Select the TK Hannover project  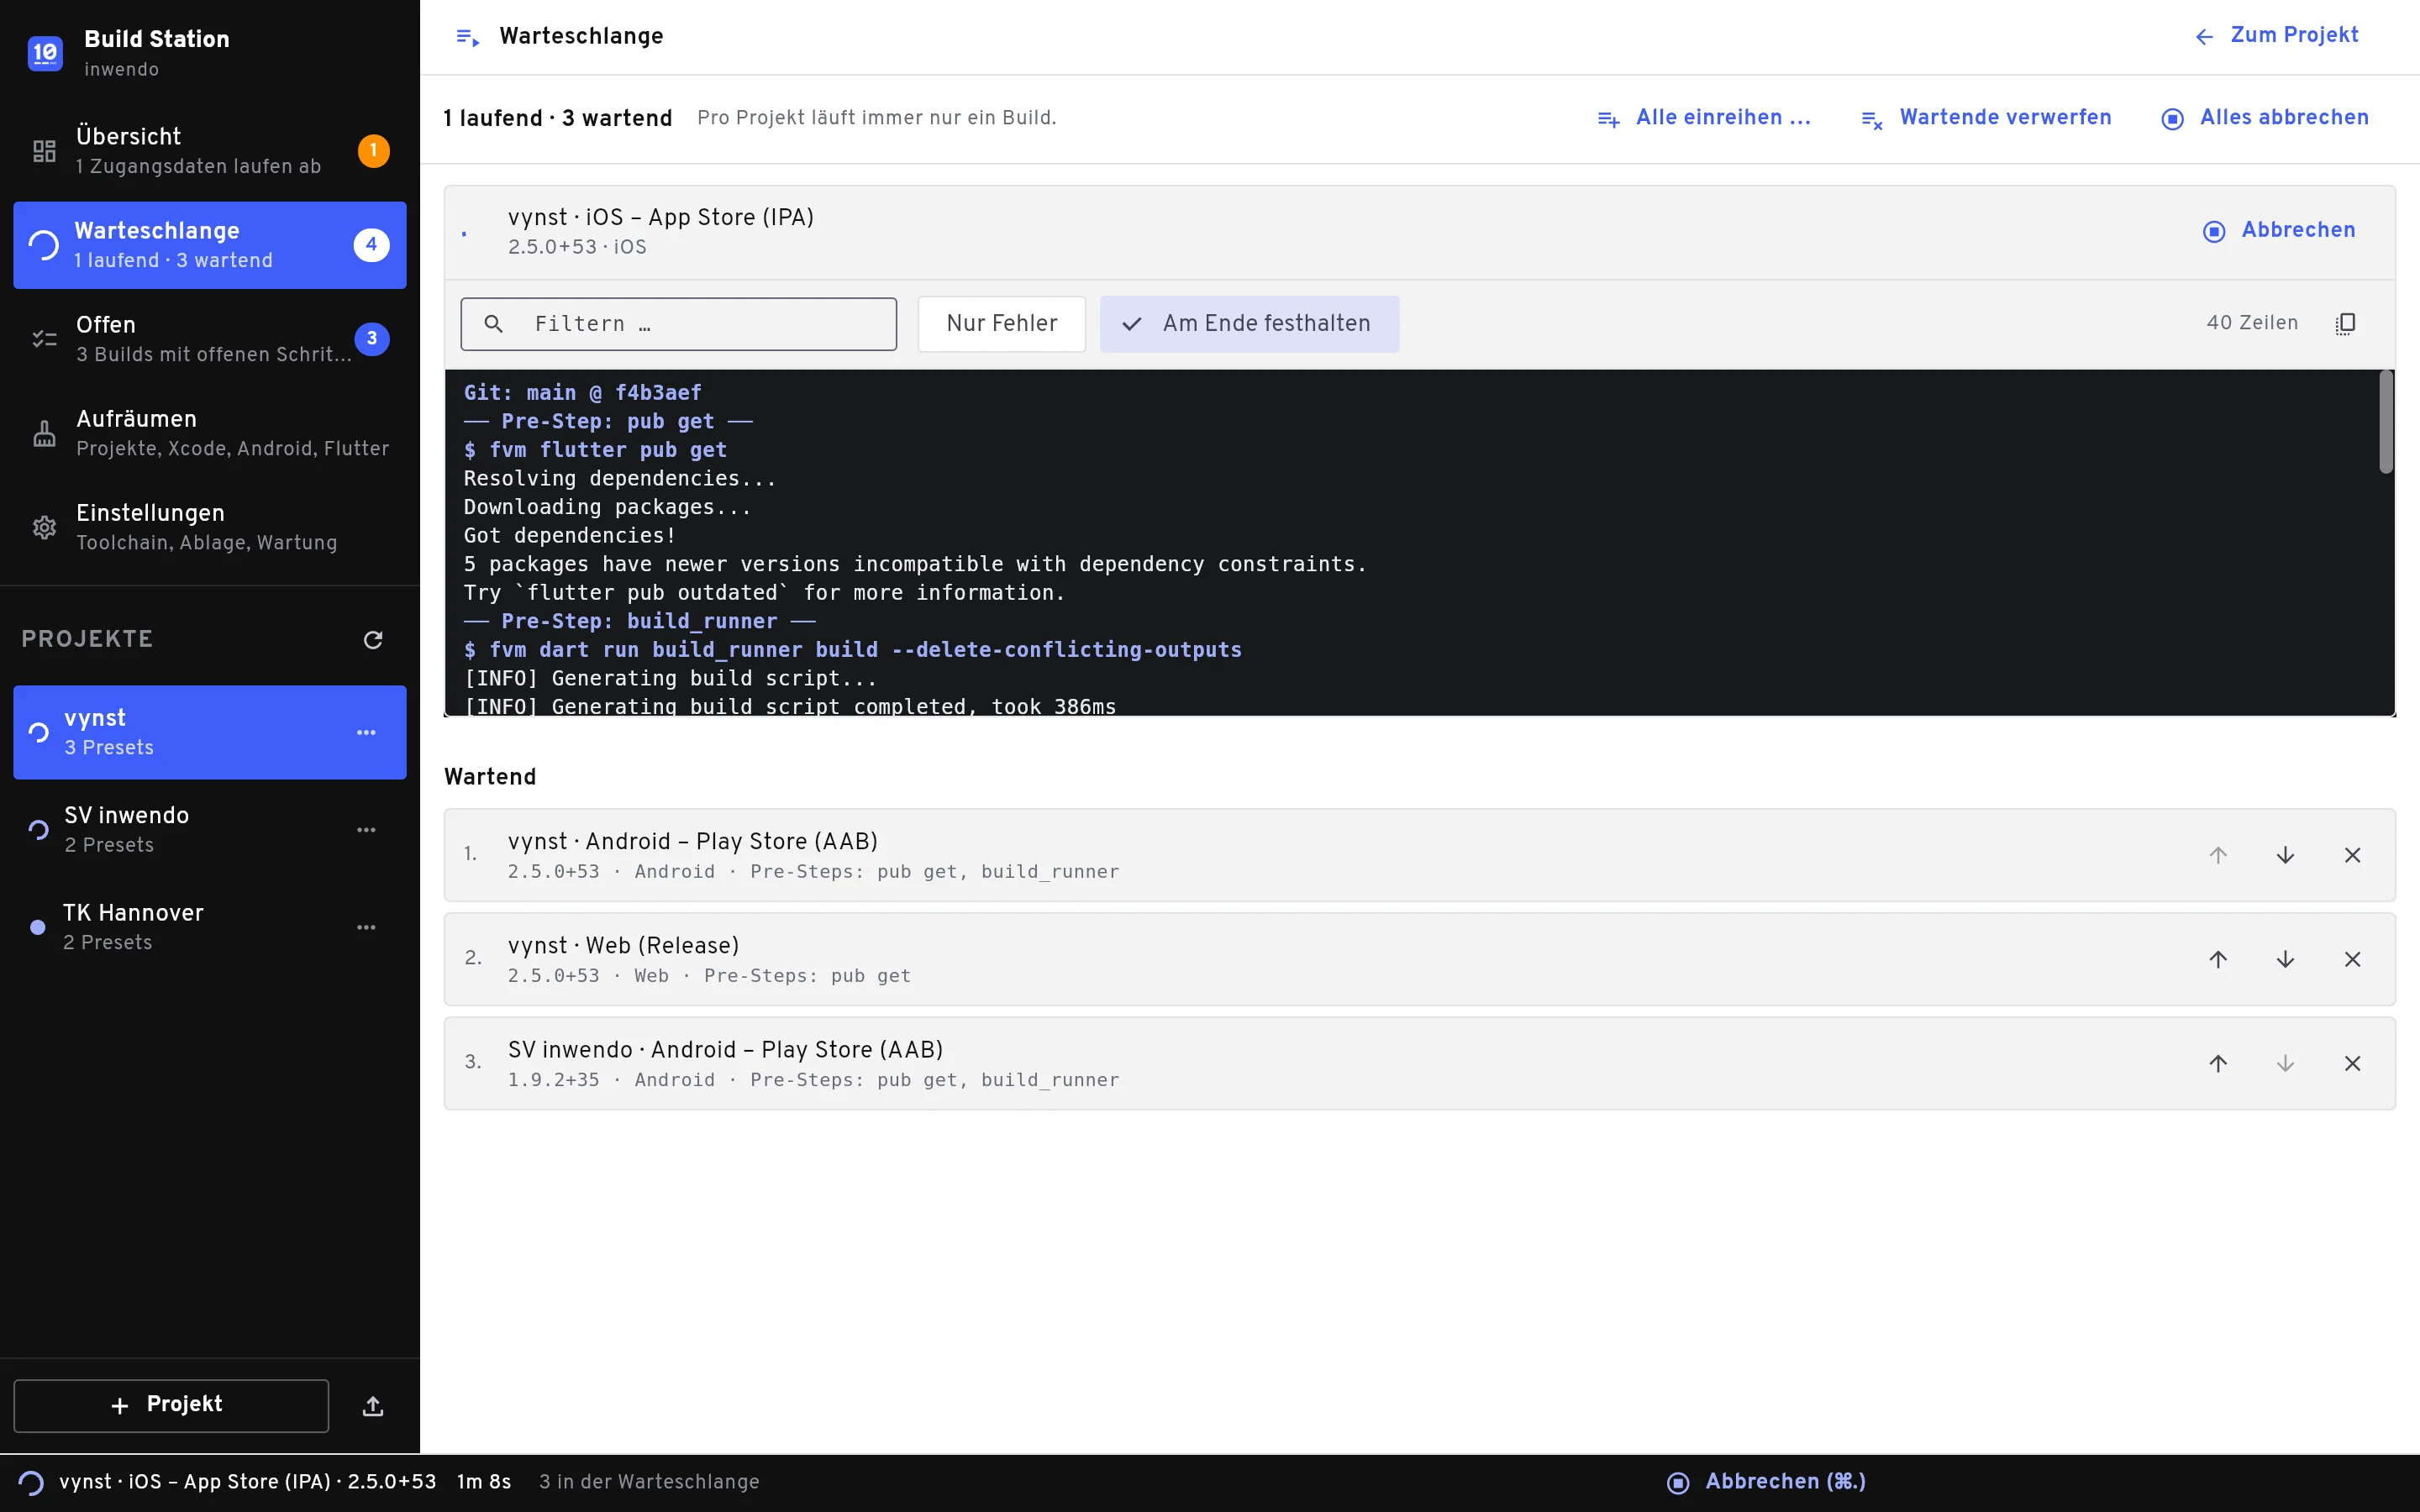210,927
